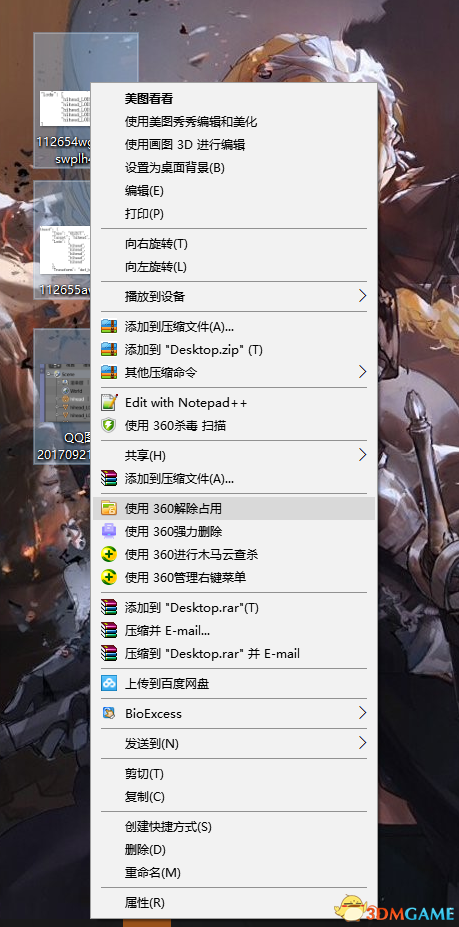Click the orange folder icon for 360解除占用
Viewport: 459px width, 927px height.
[x=109, y=508]
